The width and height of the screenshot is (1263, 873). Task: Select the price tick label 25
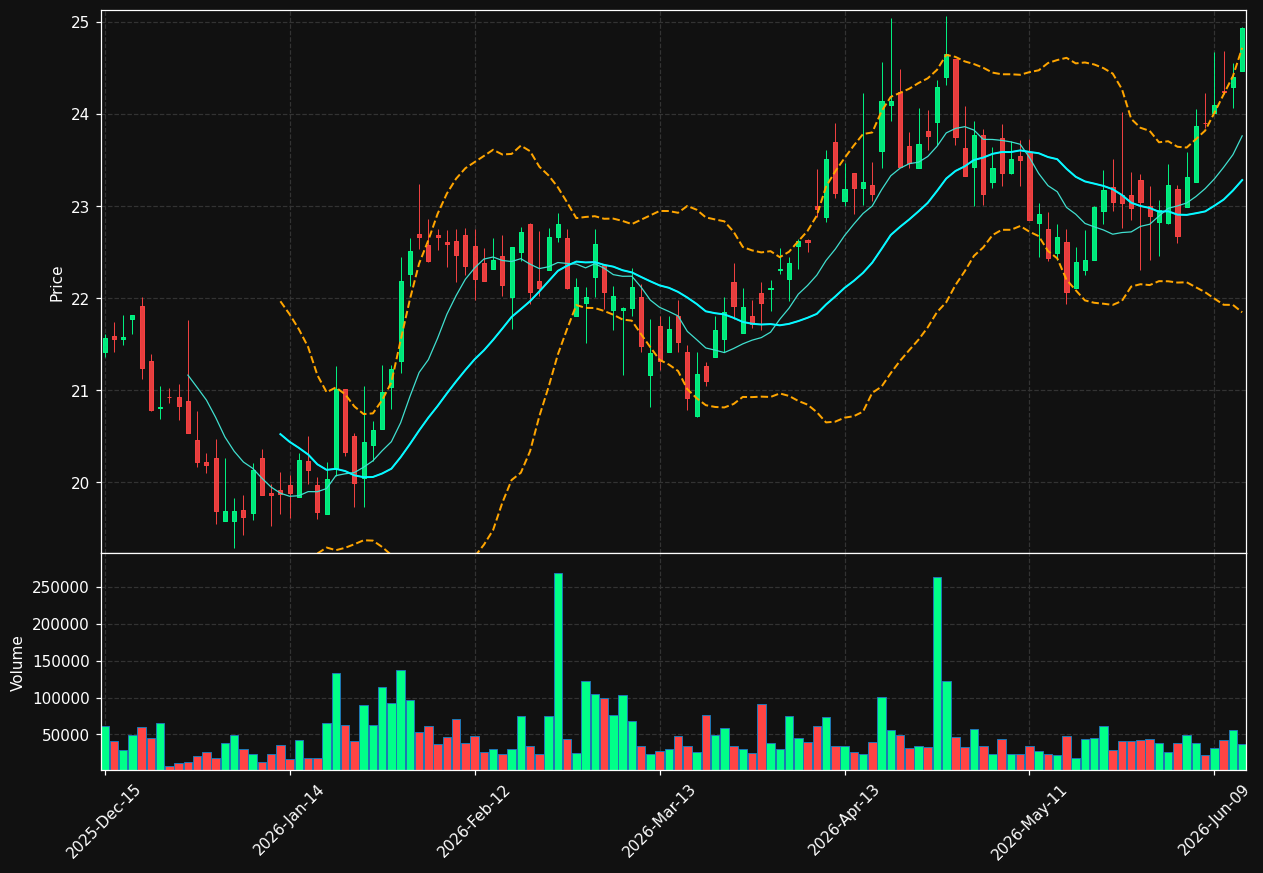pos(80,23)
